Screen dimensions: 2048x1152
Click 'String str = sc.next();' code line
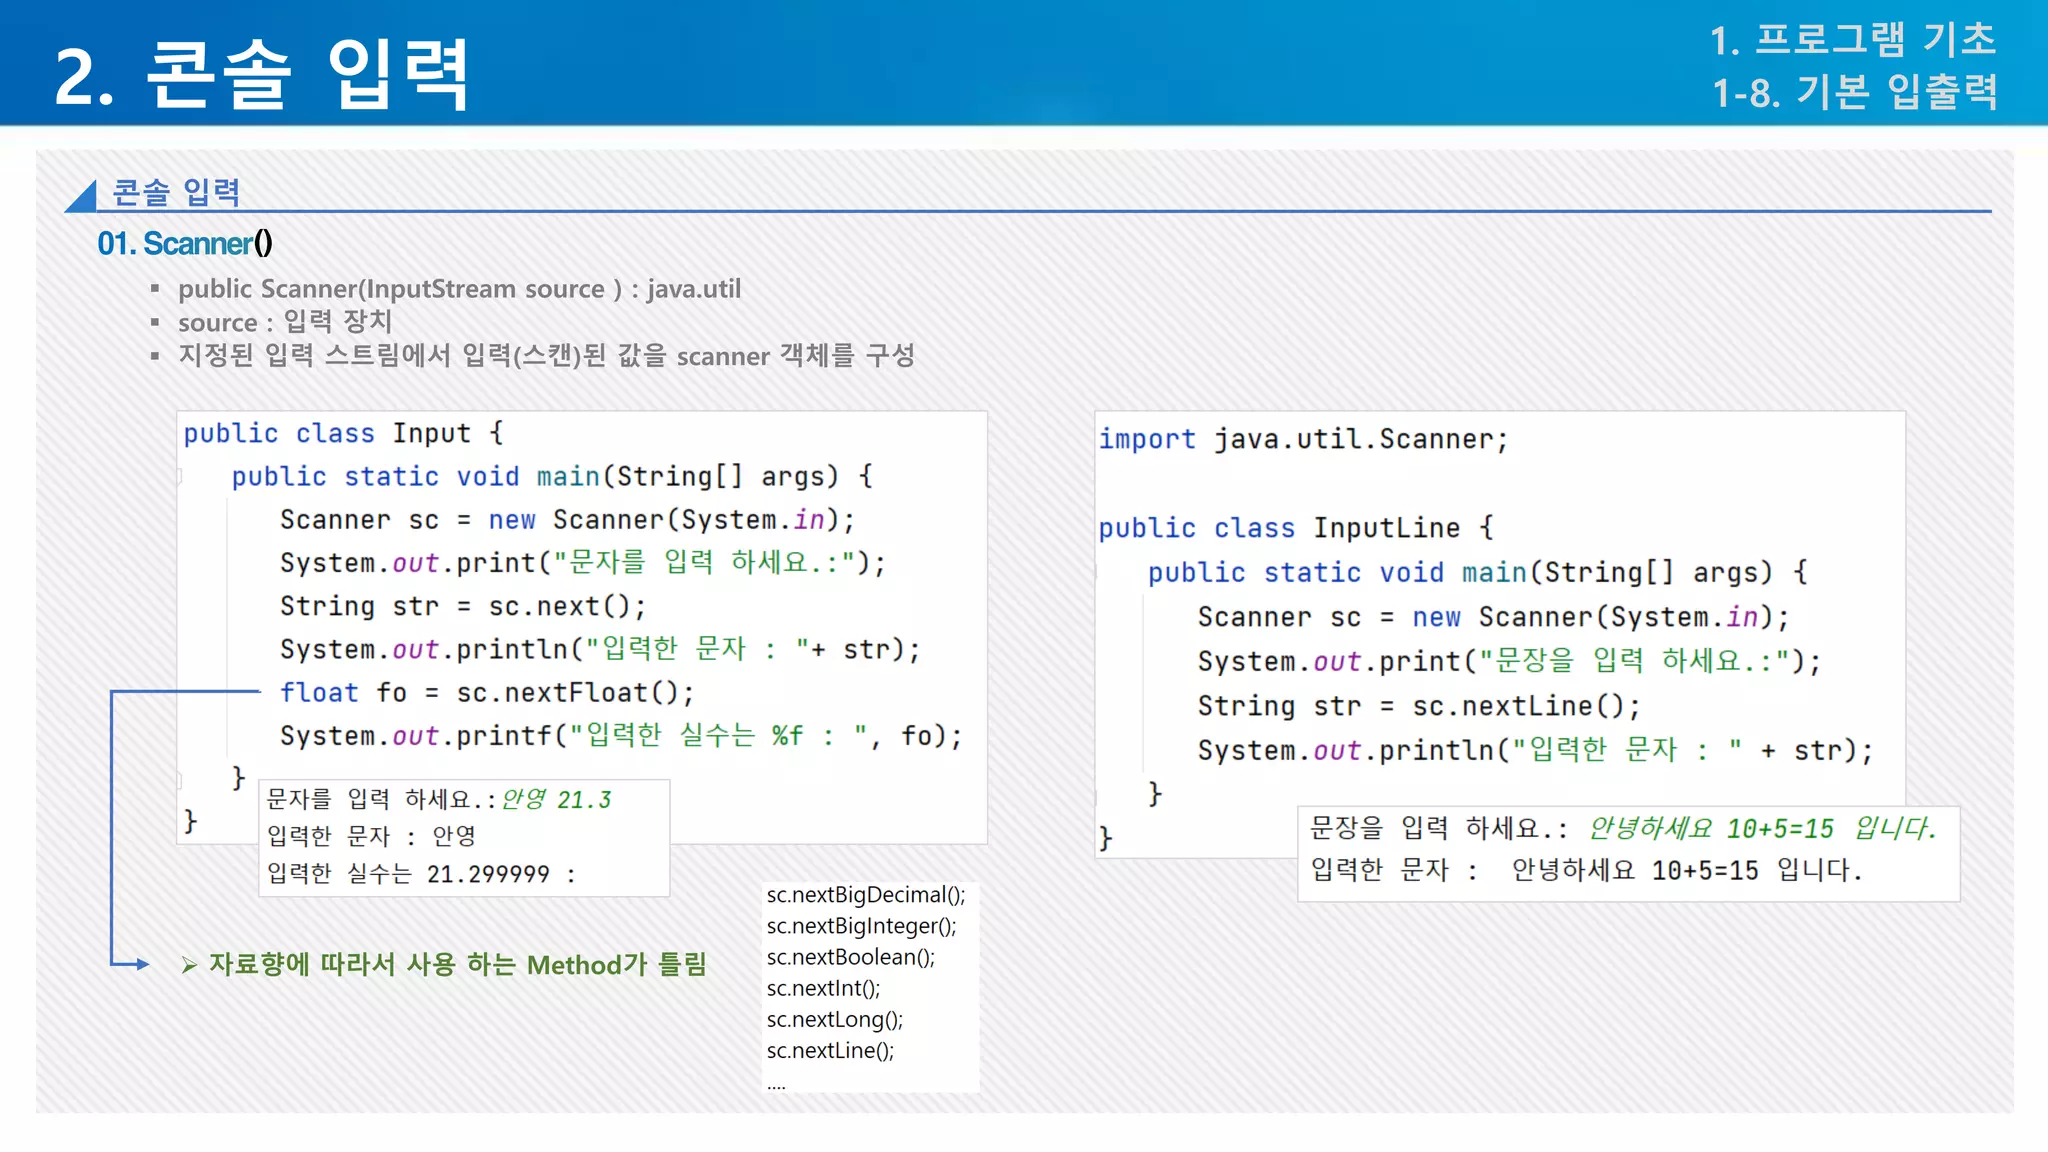coord(463,606)
